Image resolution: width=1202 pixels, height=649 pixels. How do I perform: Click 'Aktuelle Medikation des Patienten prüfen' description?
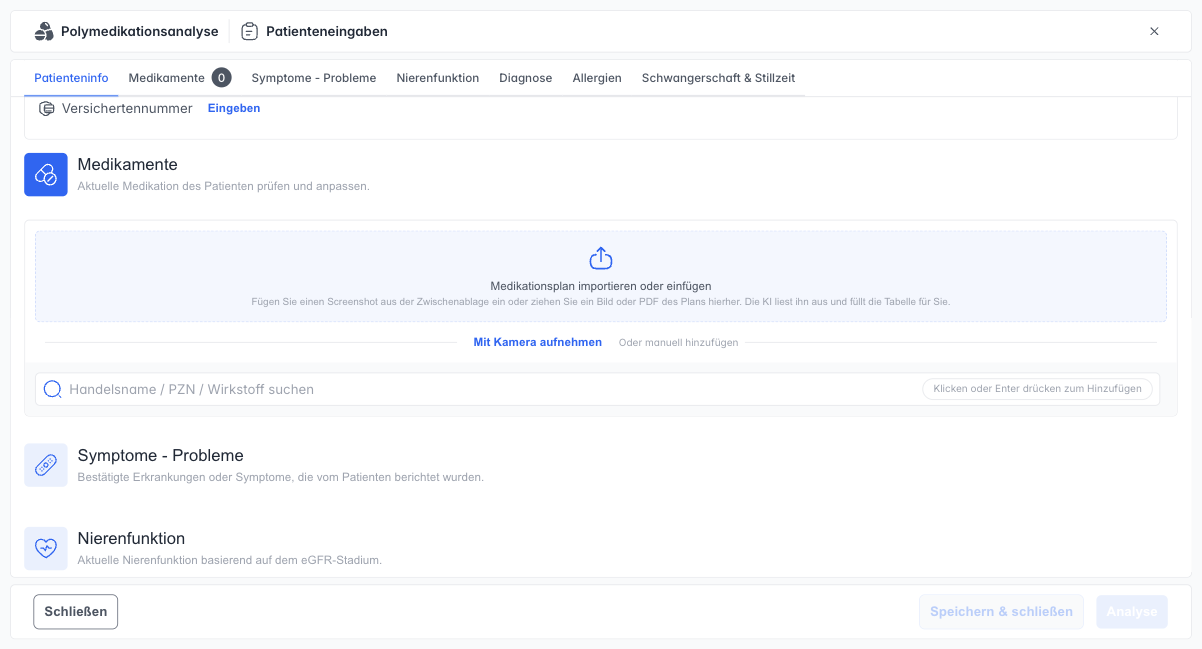click(x=224, y=186)
